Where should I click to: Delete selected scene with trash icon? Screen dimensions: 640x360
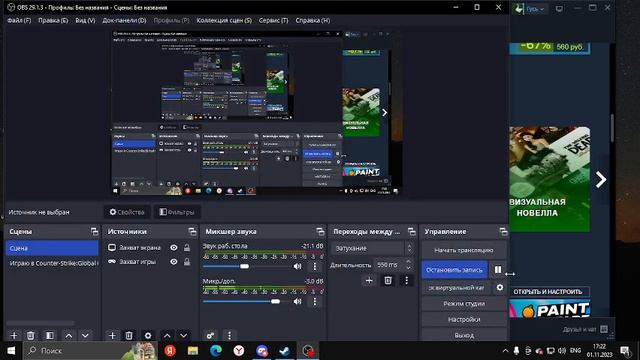31,336
